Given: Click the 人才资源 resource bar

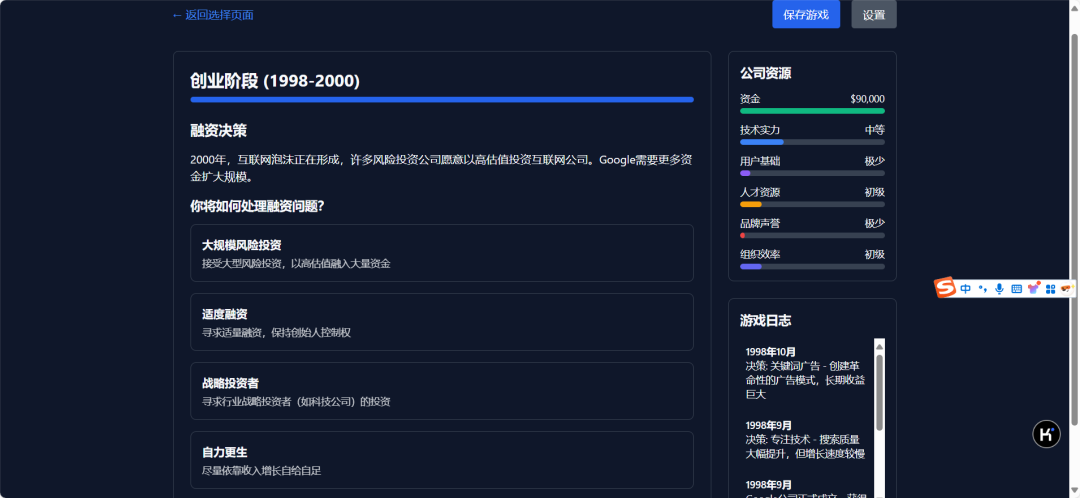Looking at the screenshot, I should (812, 204).
